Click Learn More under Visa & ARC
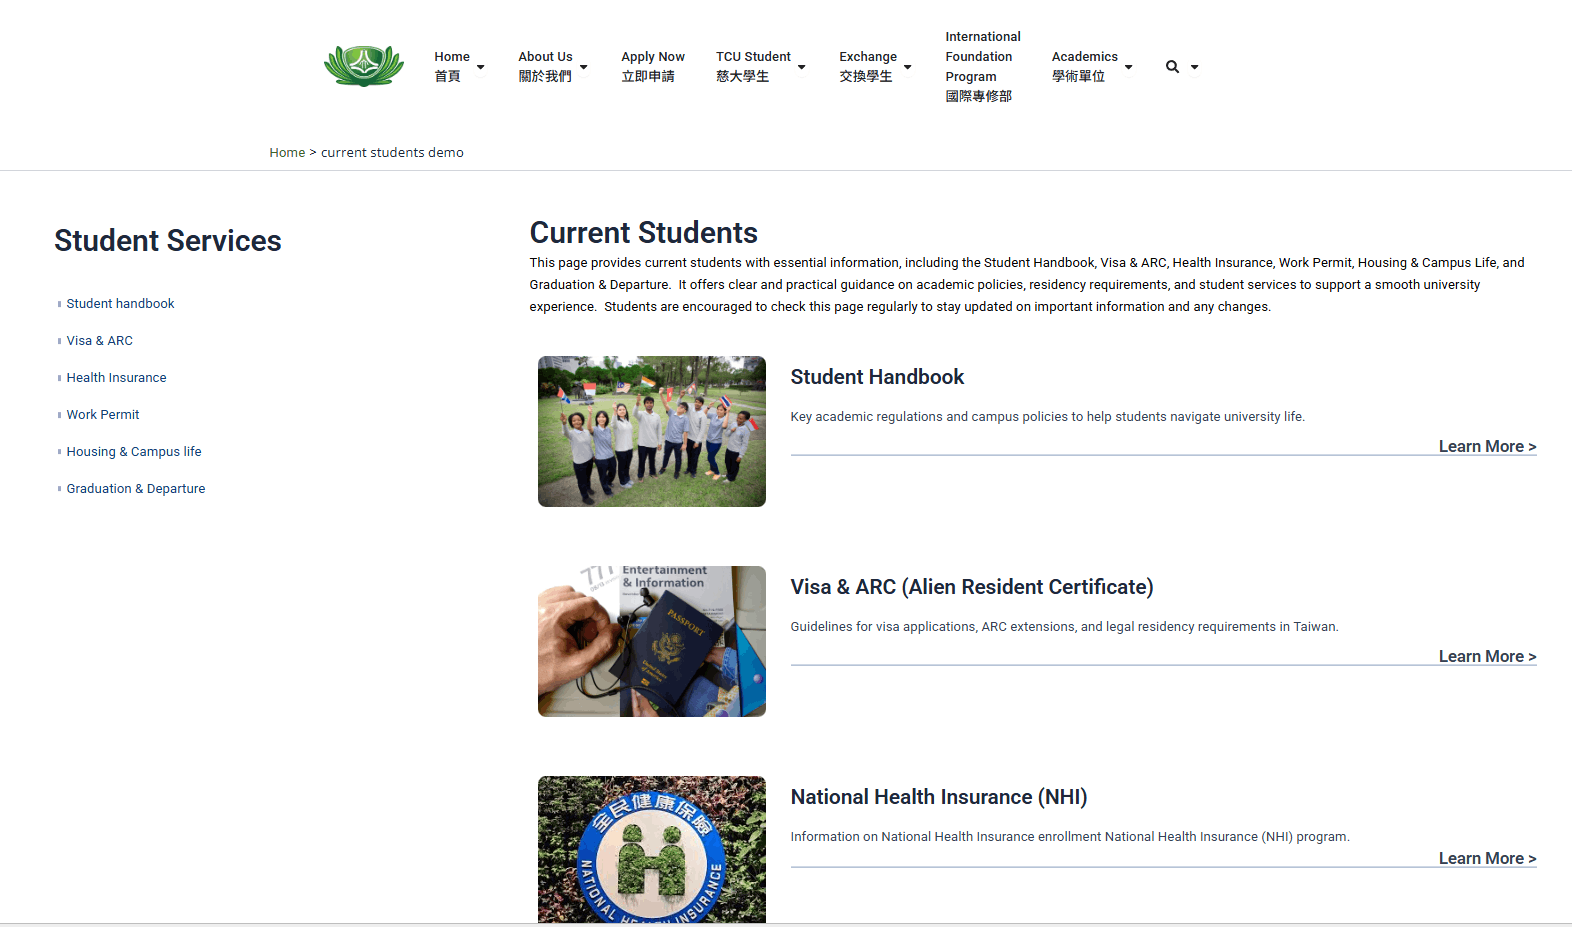 pos(1487,656)
